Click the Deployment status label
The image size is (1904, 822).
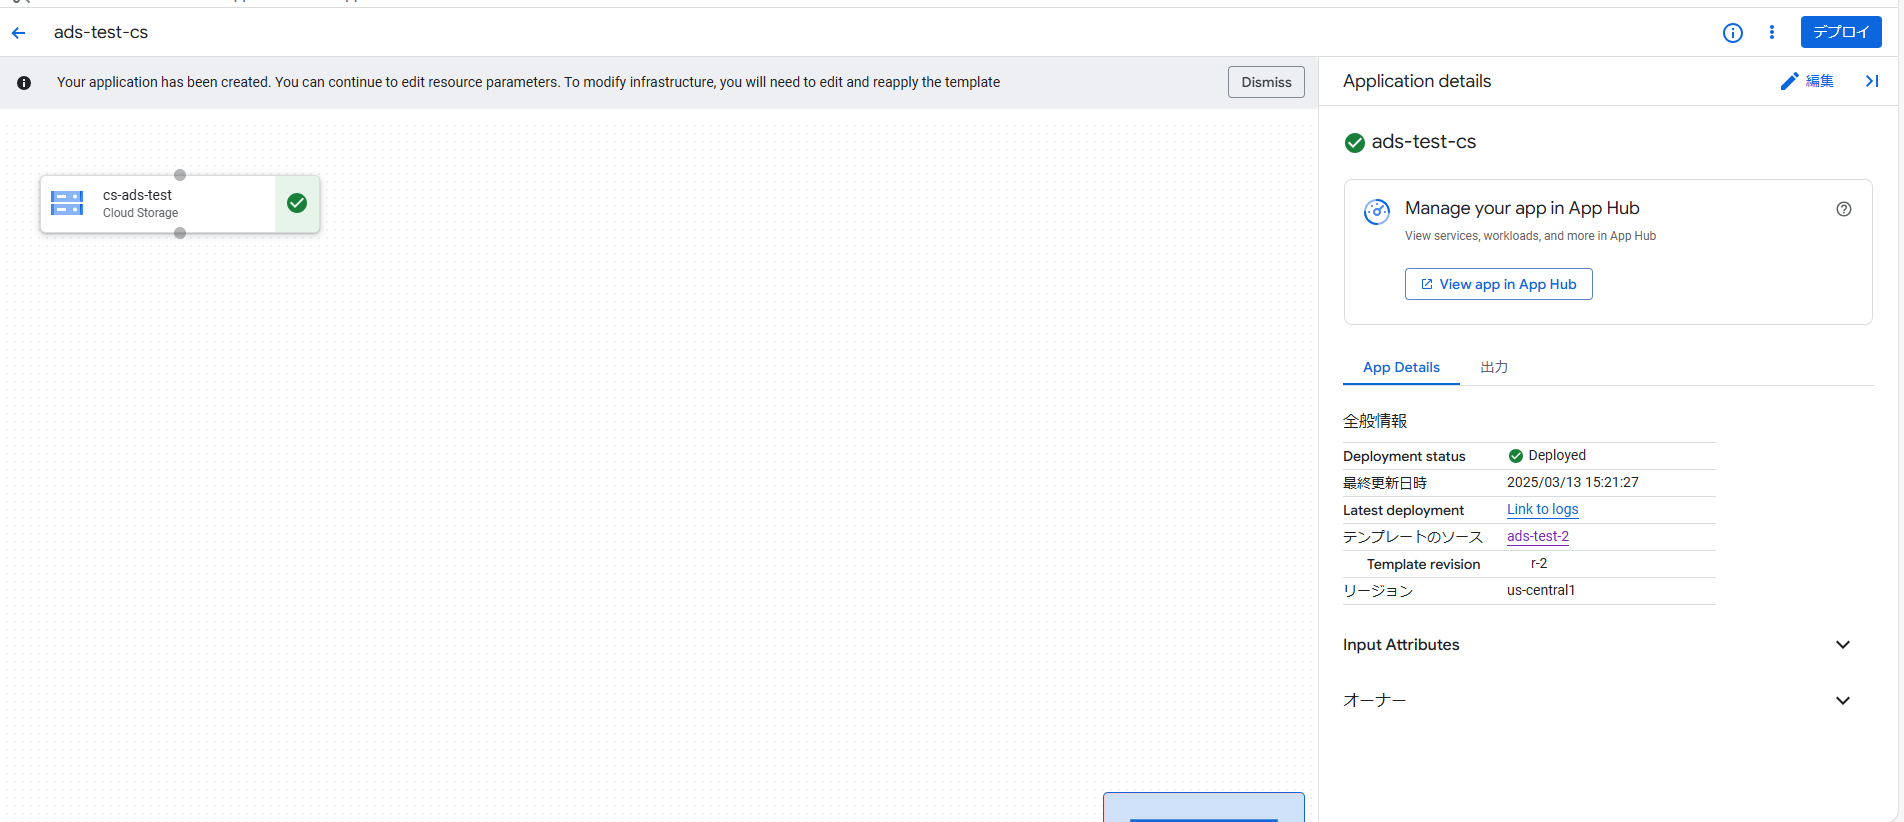[x=1404, y=456]
